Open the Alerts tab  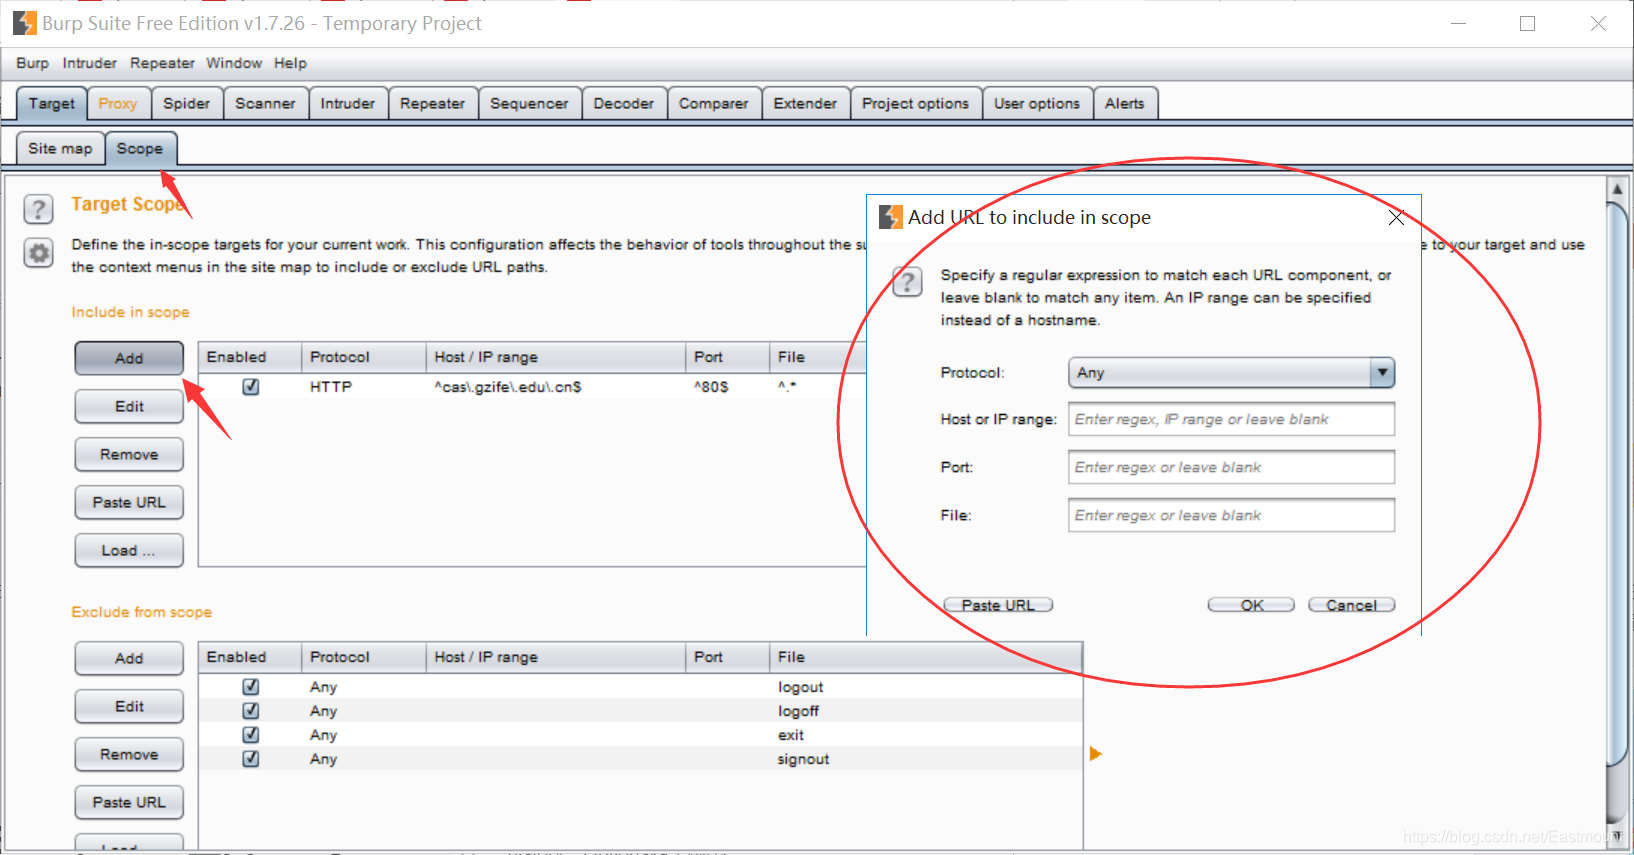coord(1125,103)
